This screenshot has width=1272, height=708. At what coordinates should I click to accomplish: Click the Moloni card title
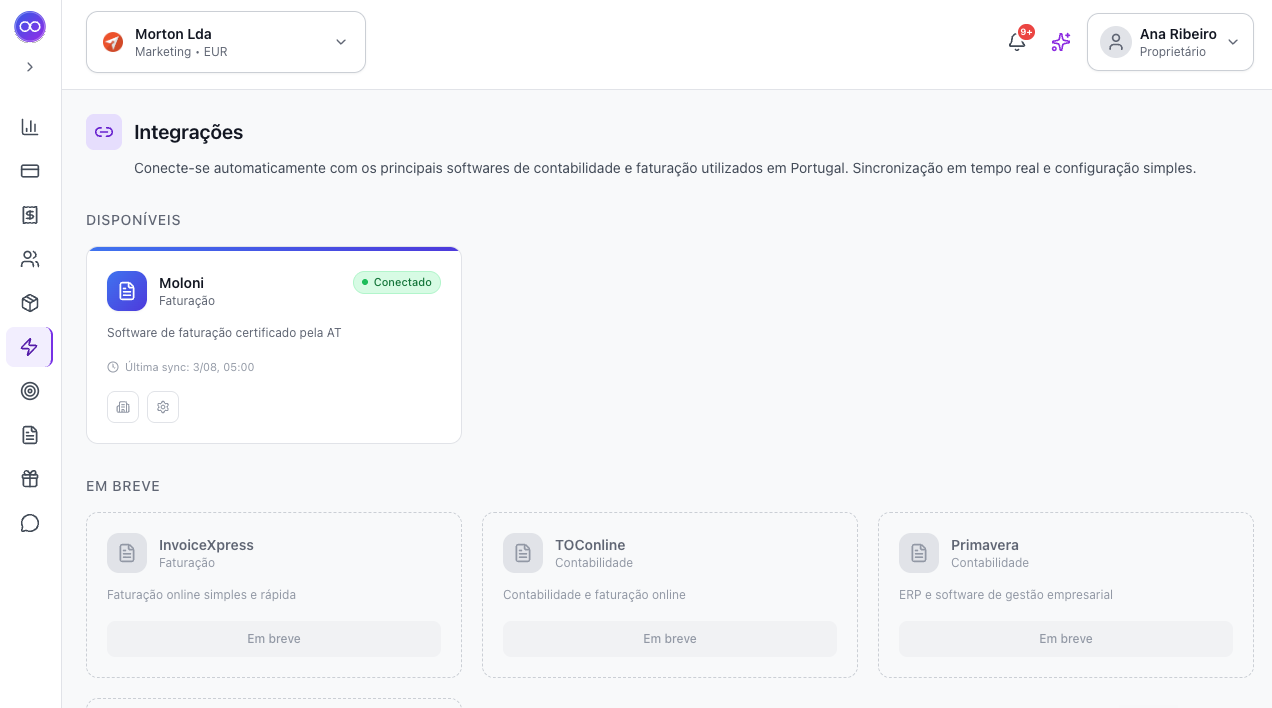pyautogui.click(x=181, y=283)
